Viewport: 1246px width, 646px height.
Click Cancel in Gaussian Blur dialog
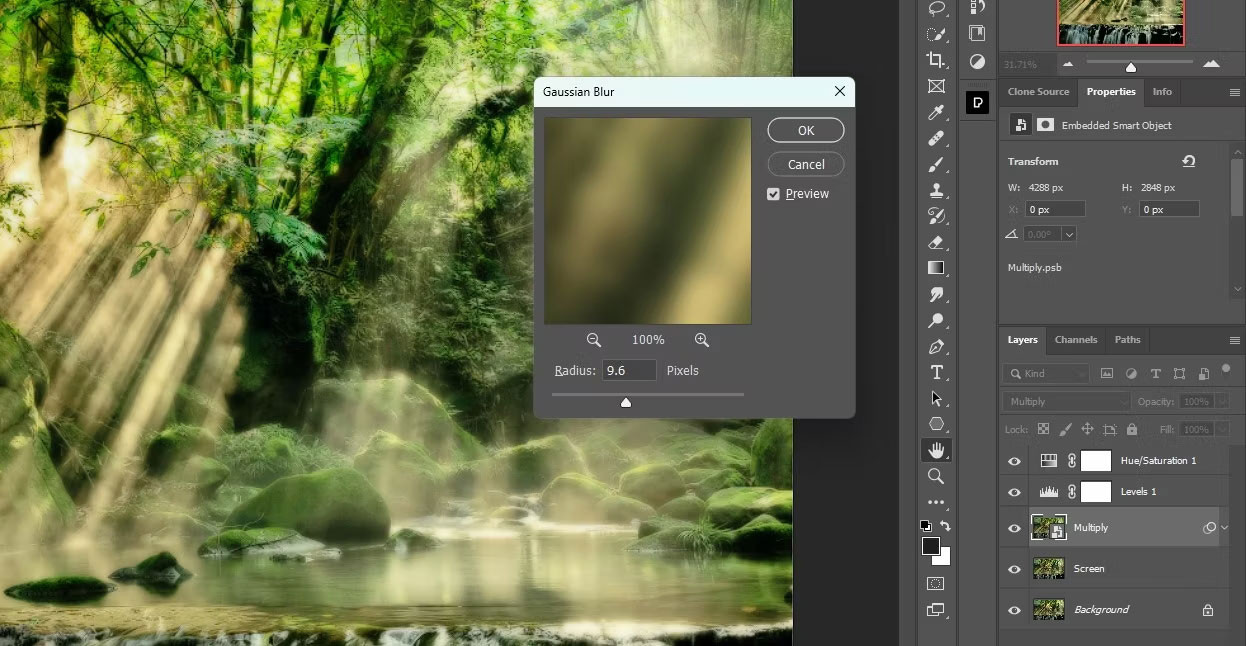(x=805, y=164)
